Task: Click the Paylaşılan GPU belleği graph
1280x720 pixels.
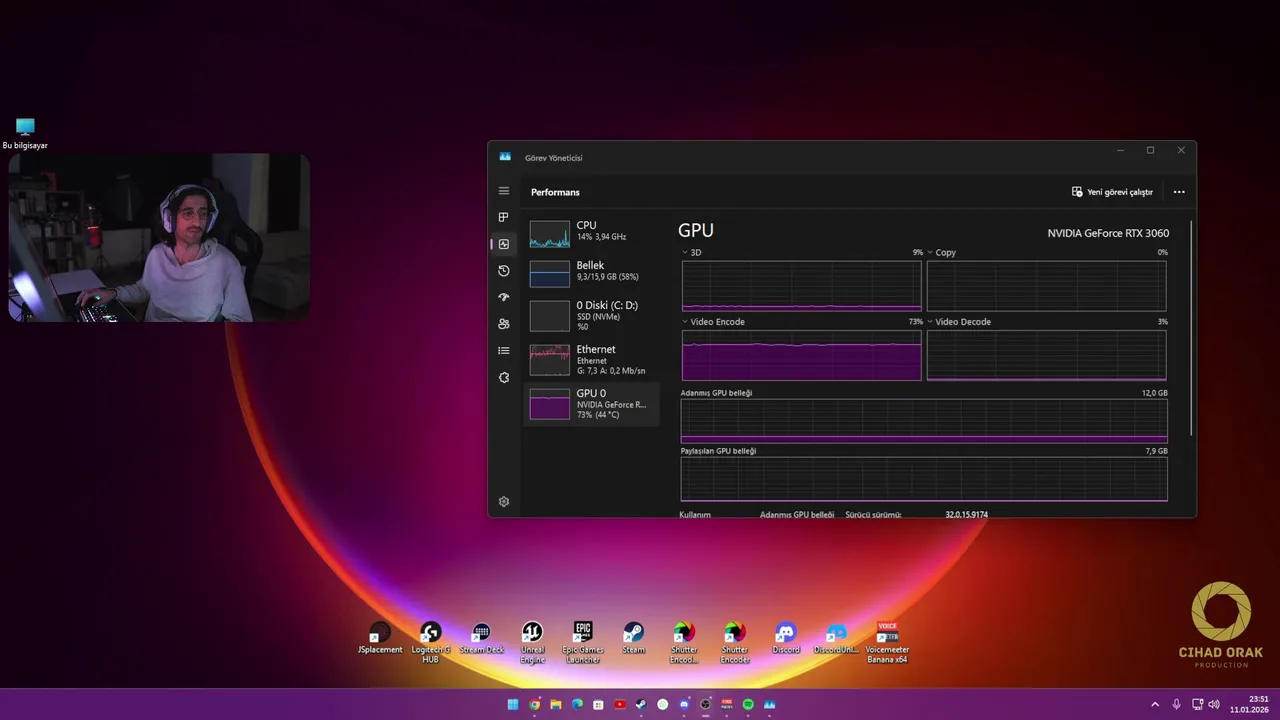Action: [924, 479]
